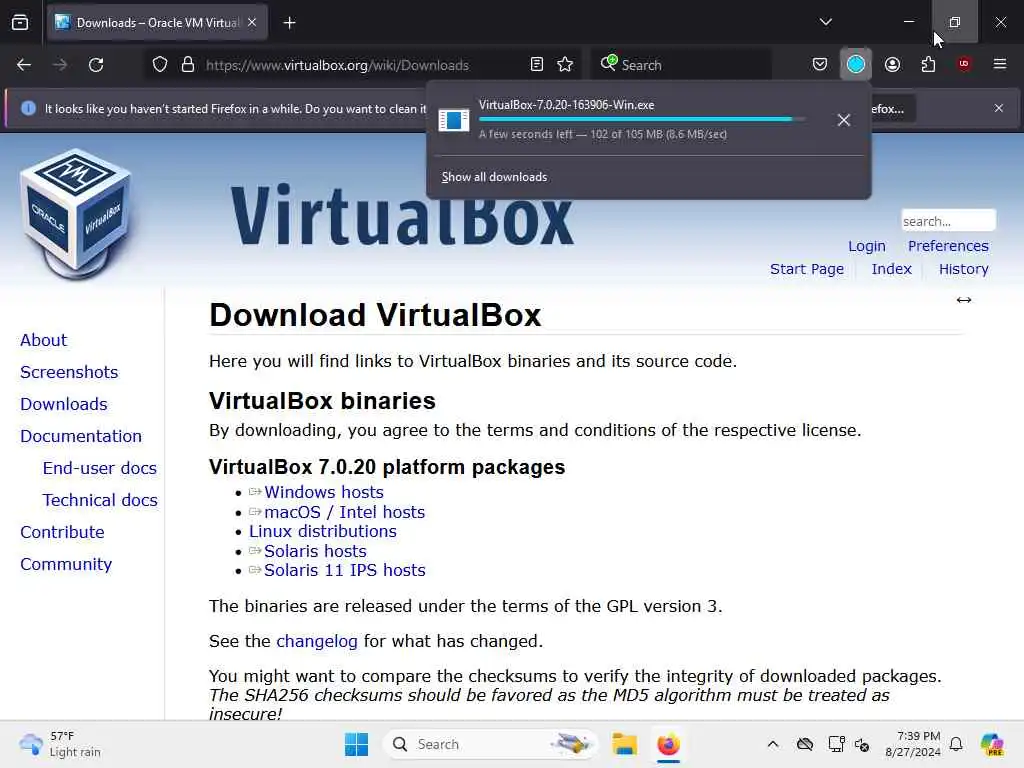
Task: Open Technical docs link
Action: point(100,500)
